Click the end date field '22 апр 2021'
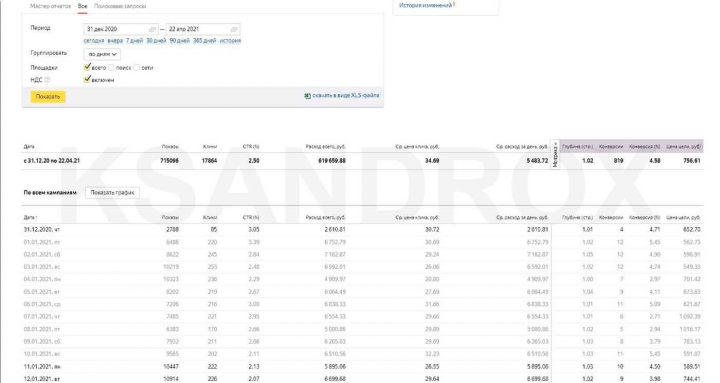Screen dimensions: 720x383 pyautogui.click(x=203, y=29)
